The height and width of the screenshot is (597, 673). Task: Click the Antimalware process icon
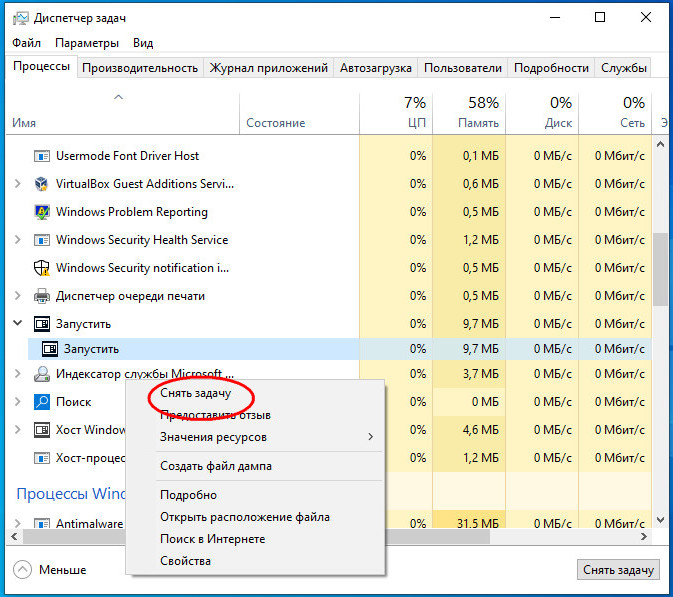[42, 524]
